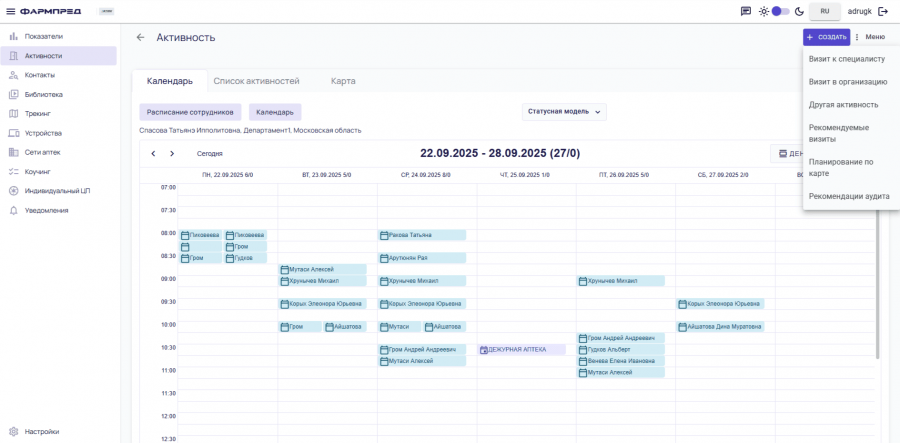Open the hamburger menu beside the ФАРМПРЕД logo
The height and width of the screenshot is (443, 900).
coord(10,11)
